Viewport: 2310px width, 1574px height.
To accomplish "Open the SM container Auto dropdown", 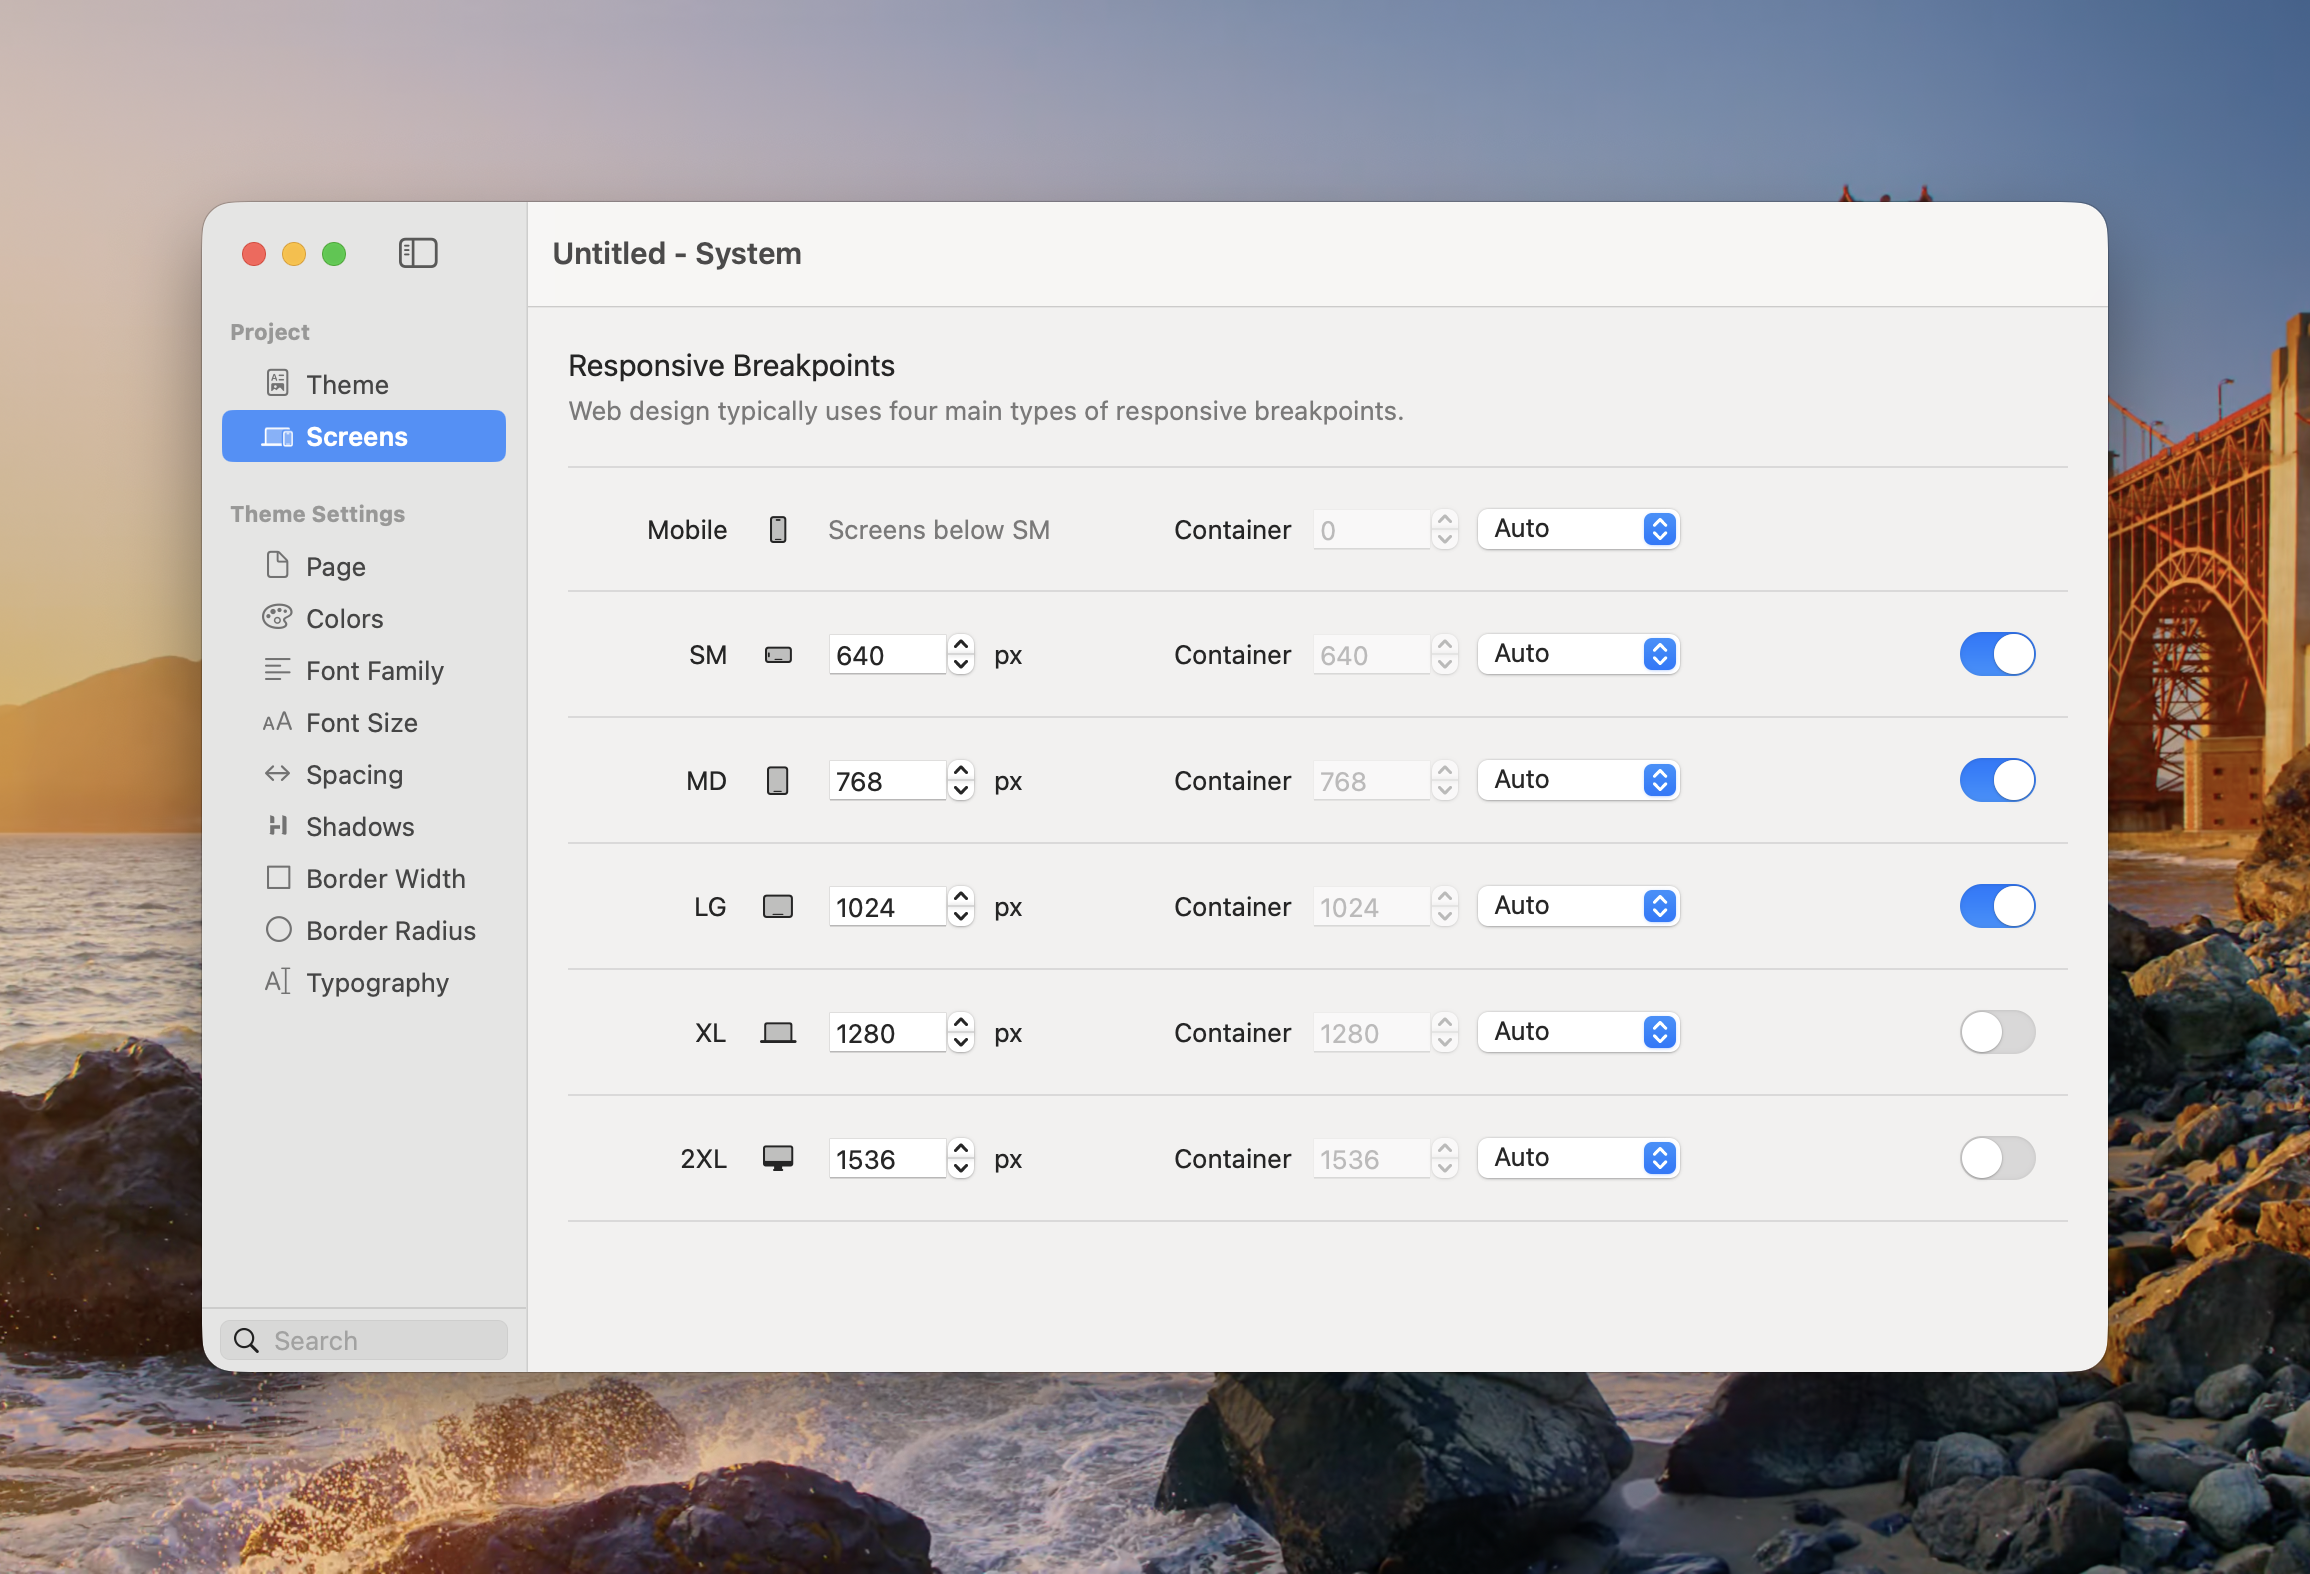I will coord(1578,655).
